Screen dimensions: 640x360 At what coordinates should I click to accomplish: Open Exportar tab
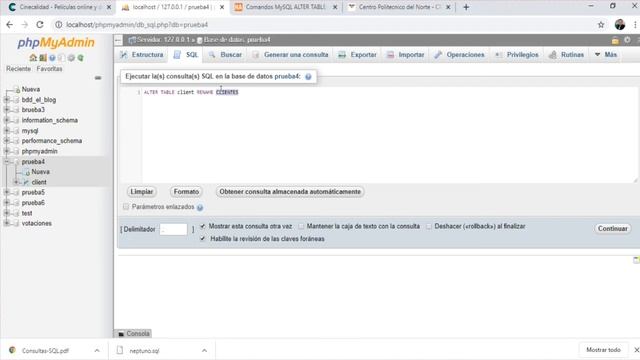coord(358,55)
